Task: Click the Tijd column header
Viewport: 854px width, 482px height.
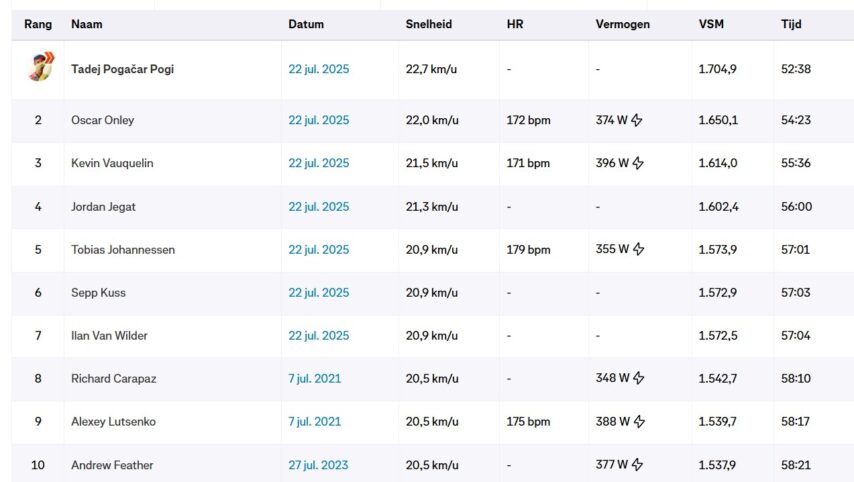Action: point(791,24)
